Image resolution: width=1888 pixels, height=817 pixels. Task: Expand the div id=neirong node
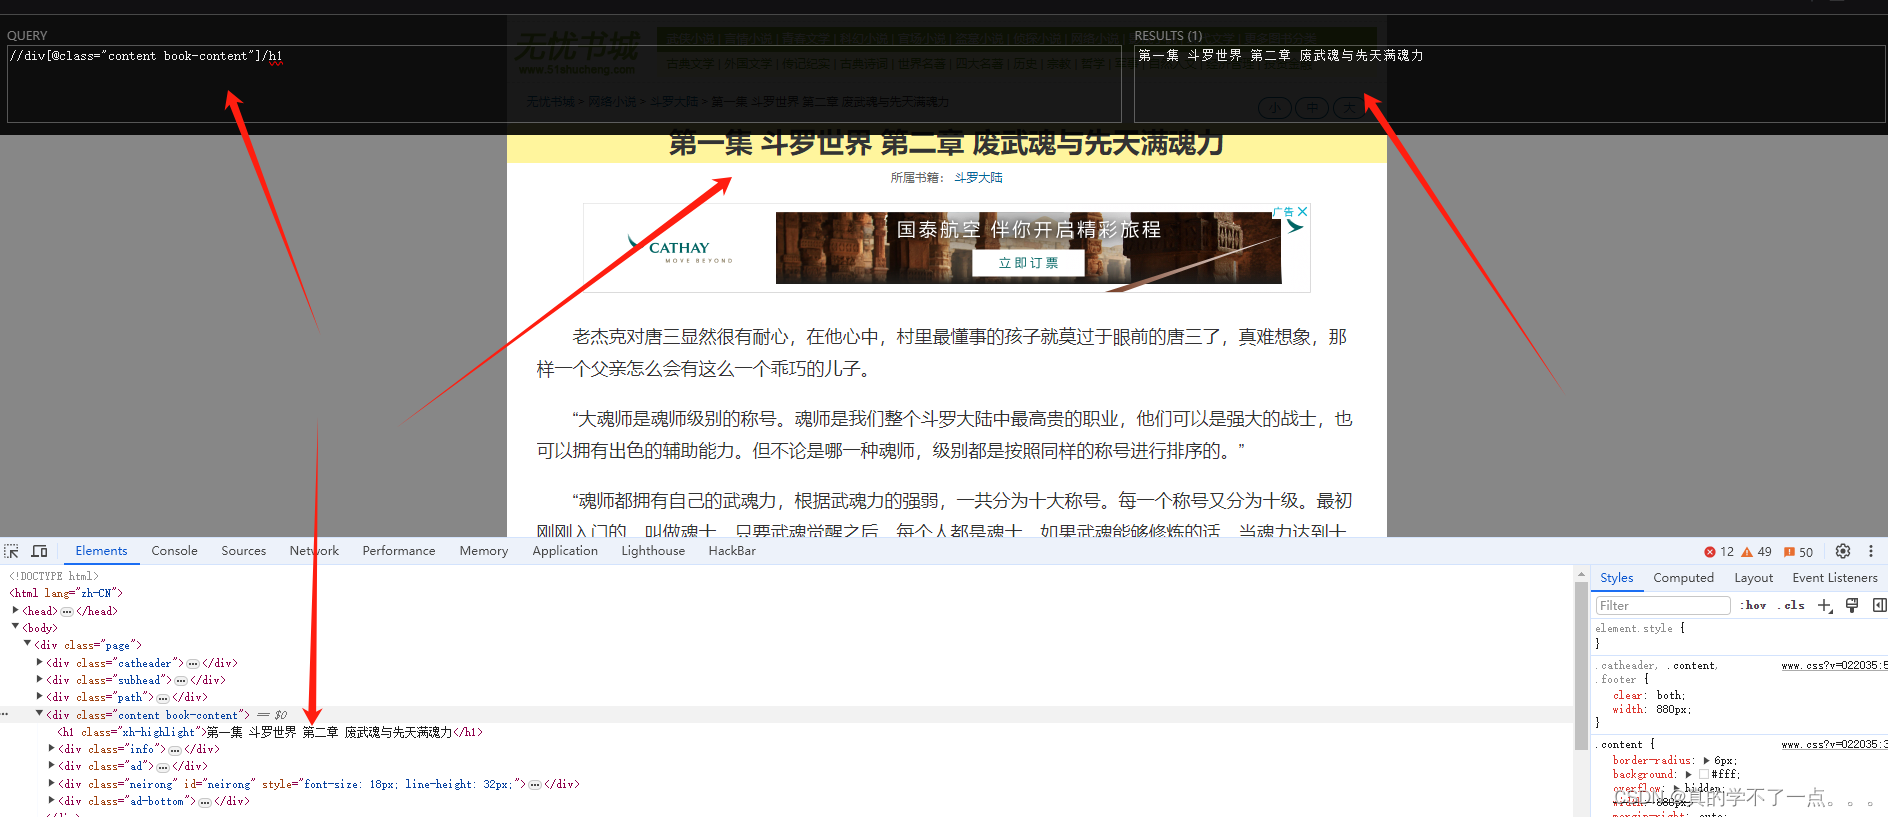click(51, 784)
